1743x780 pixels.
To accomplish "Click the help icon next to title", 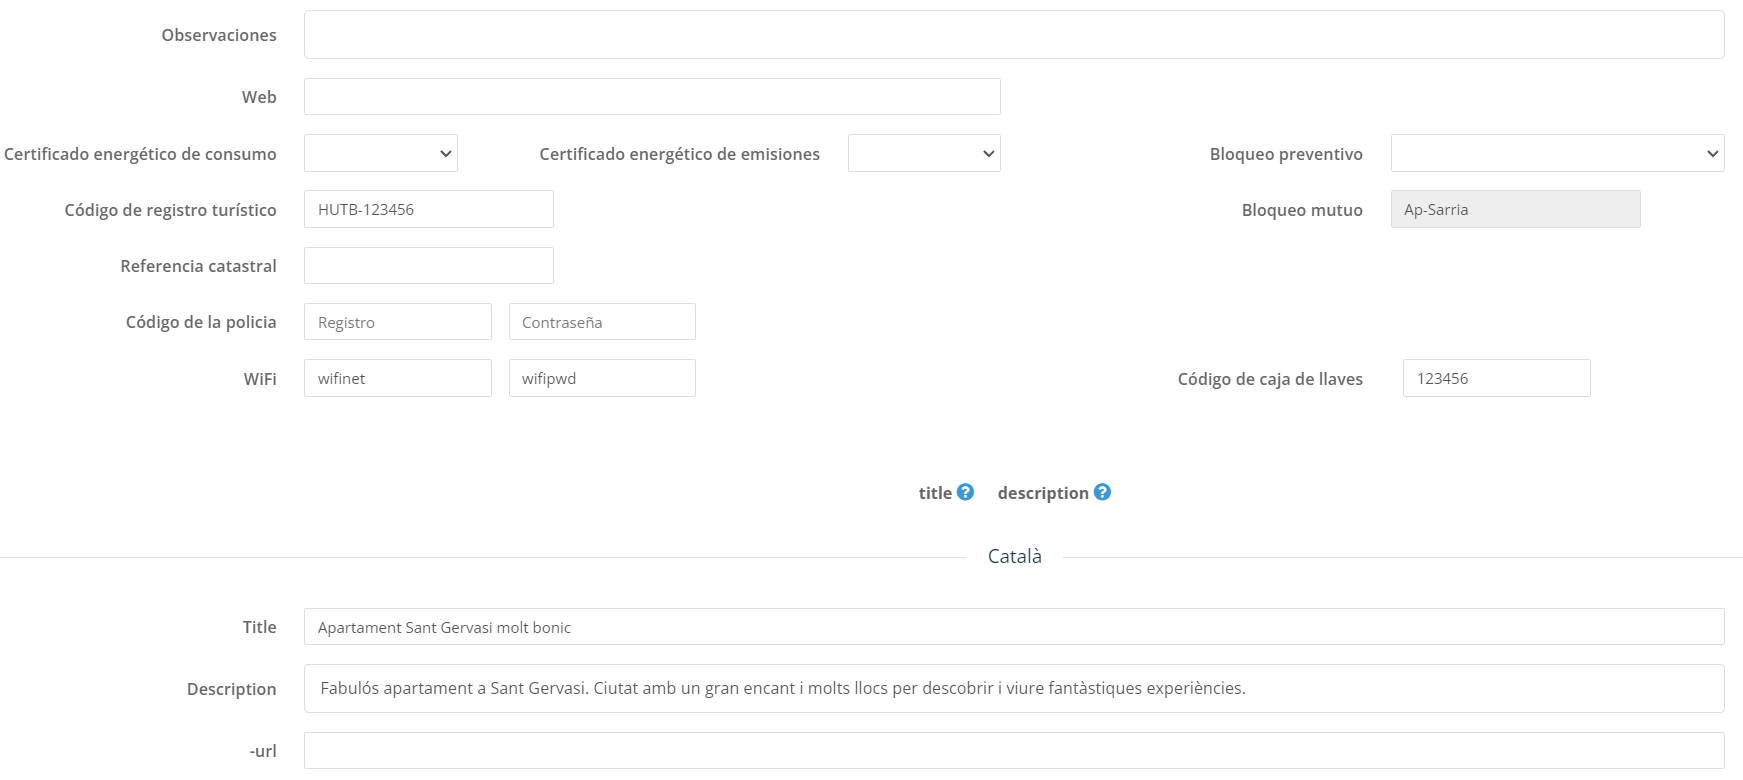I will click(965, 492).
